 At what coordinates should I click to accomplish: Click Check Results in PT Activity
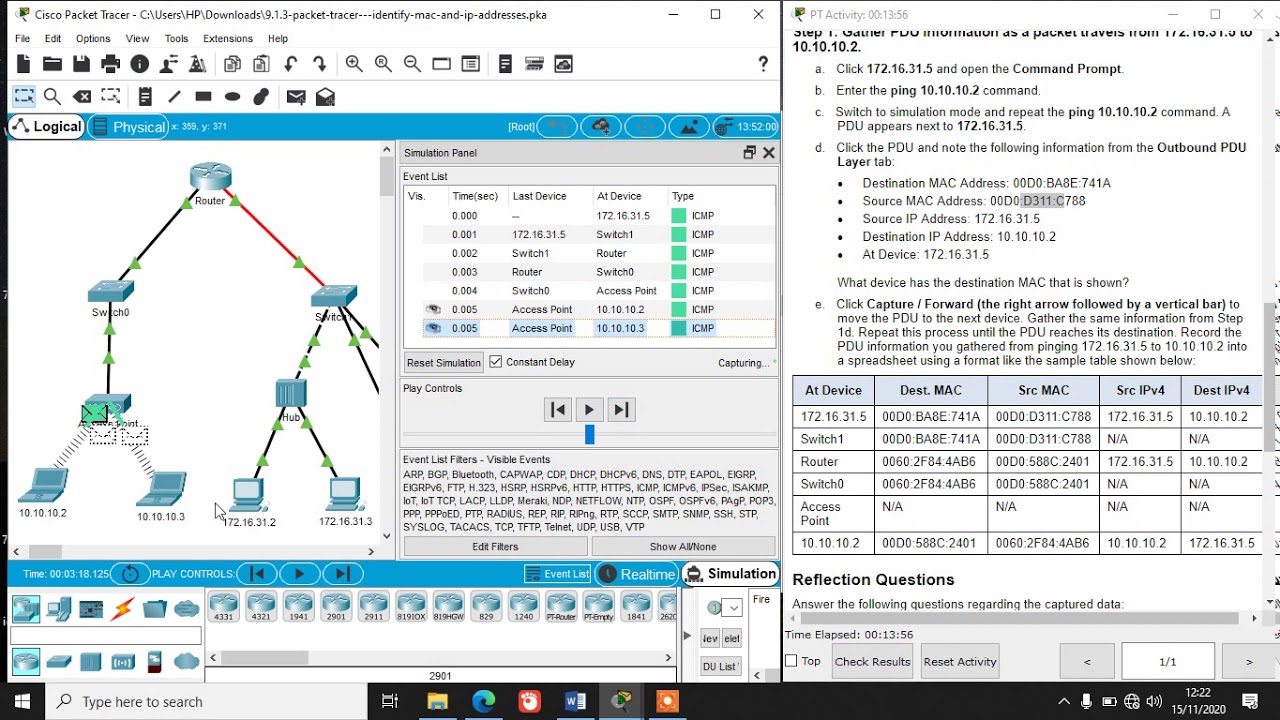[x=872, y=661]
